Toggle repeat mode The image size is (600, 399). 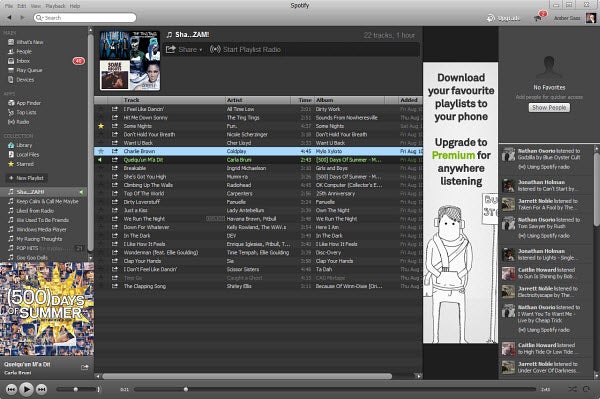click(586, 389)
